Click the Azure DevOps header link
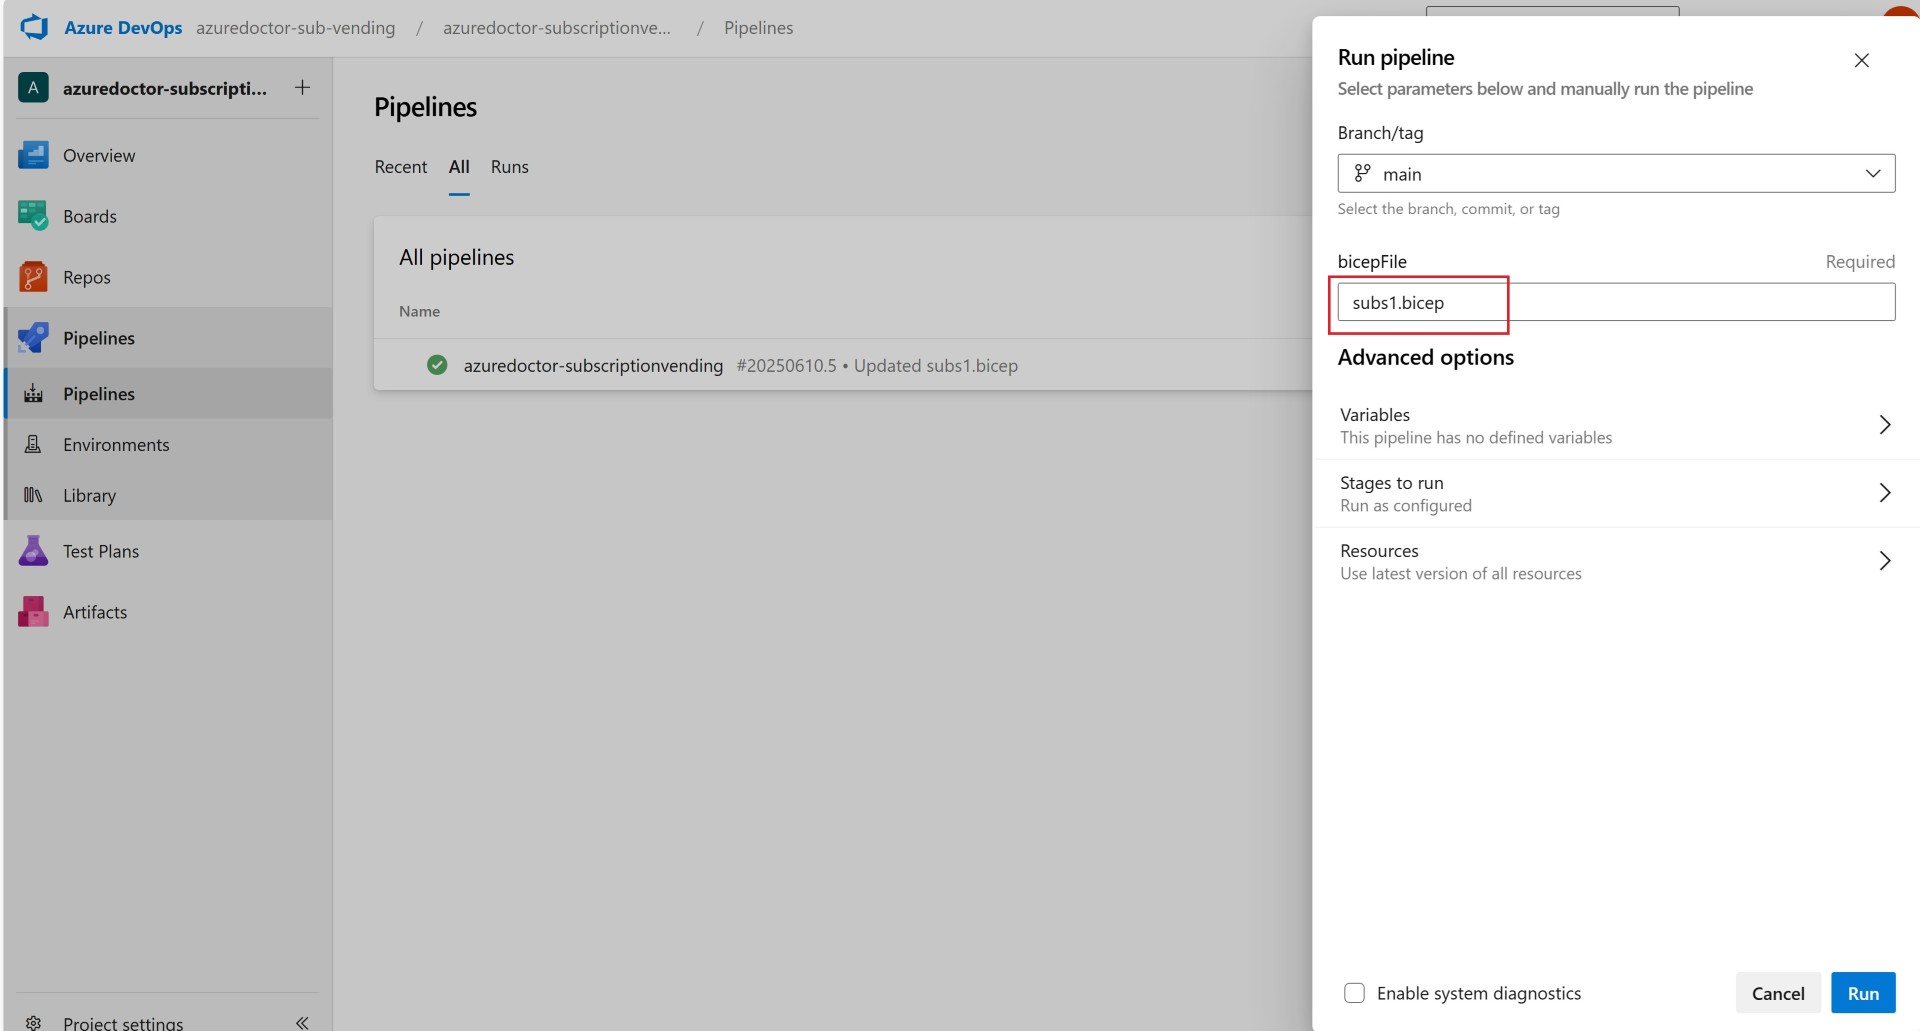1920x1031 pixels. 123,28
